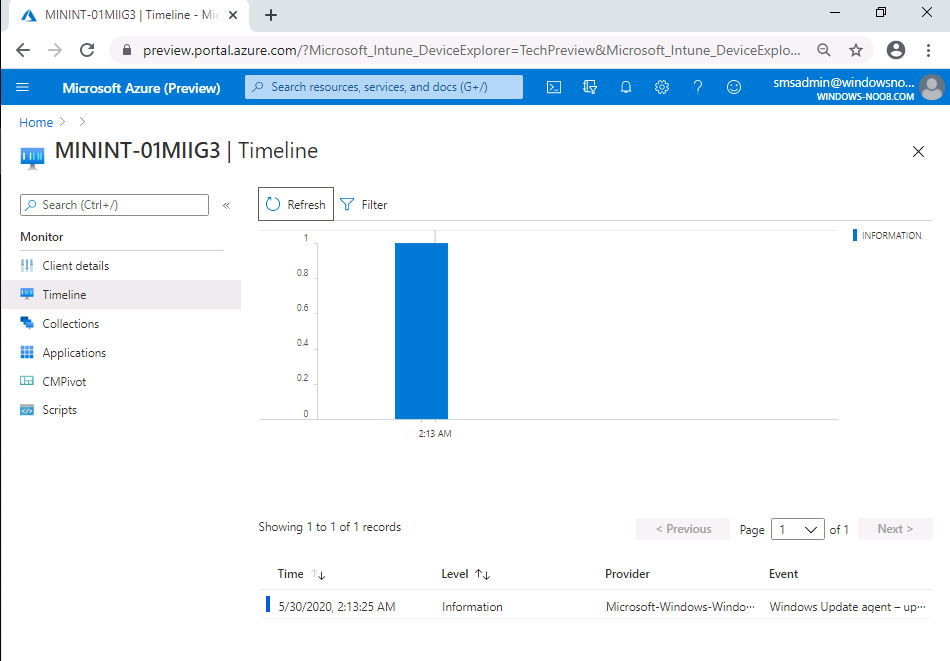Open portal settings gear
Viewport: 950px width, 661px height.
[662, 87]
